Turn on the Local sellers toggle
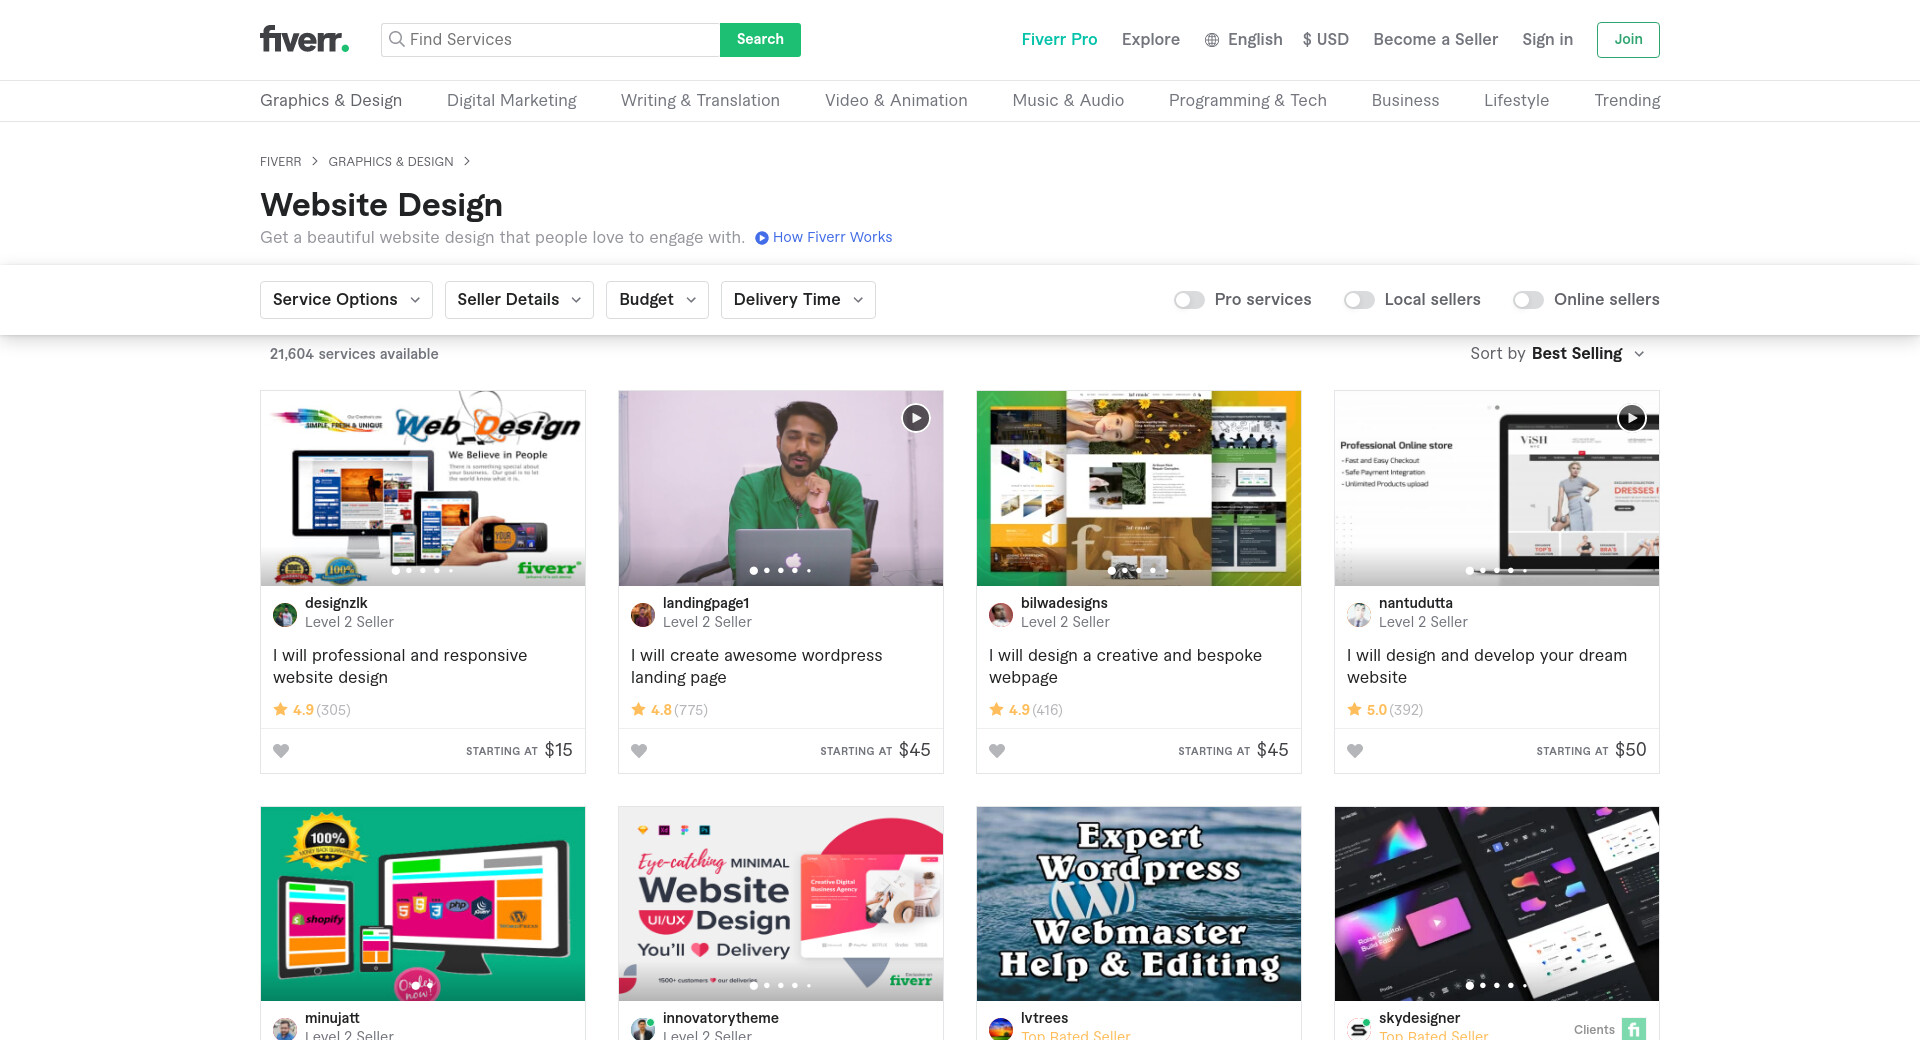The height and width of the screenshot is (1040, 1920). [x=1359, y=300]
